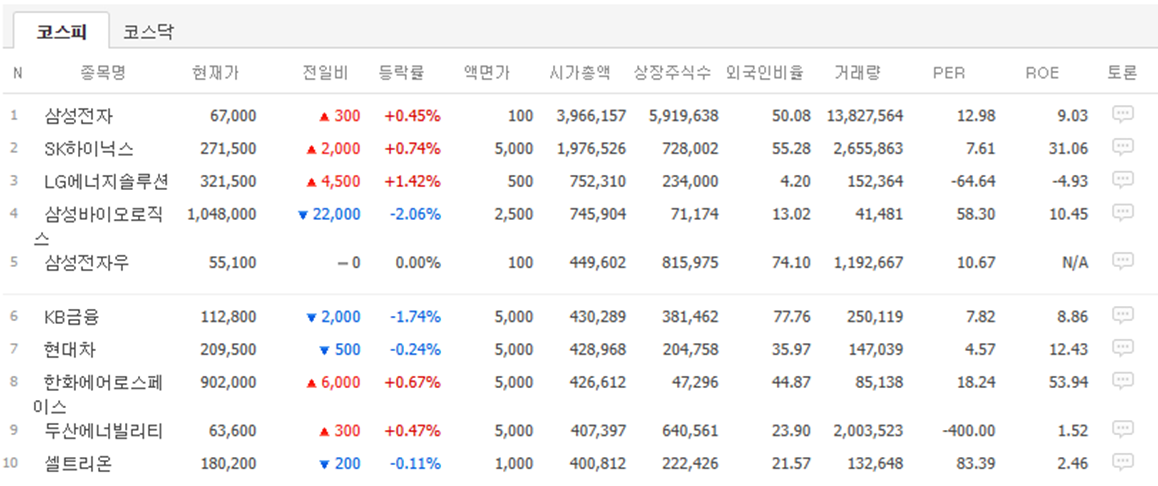The width and height of the screenshot is (1158, 486).
Task: Click the 상장주식수 column header
Action: 673,73
